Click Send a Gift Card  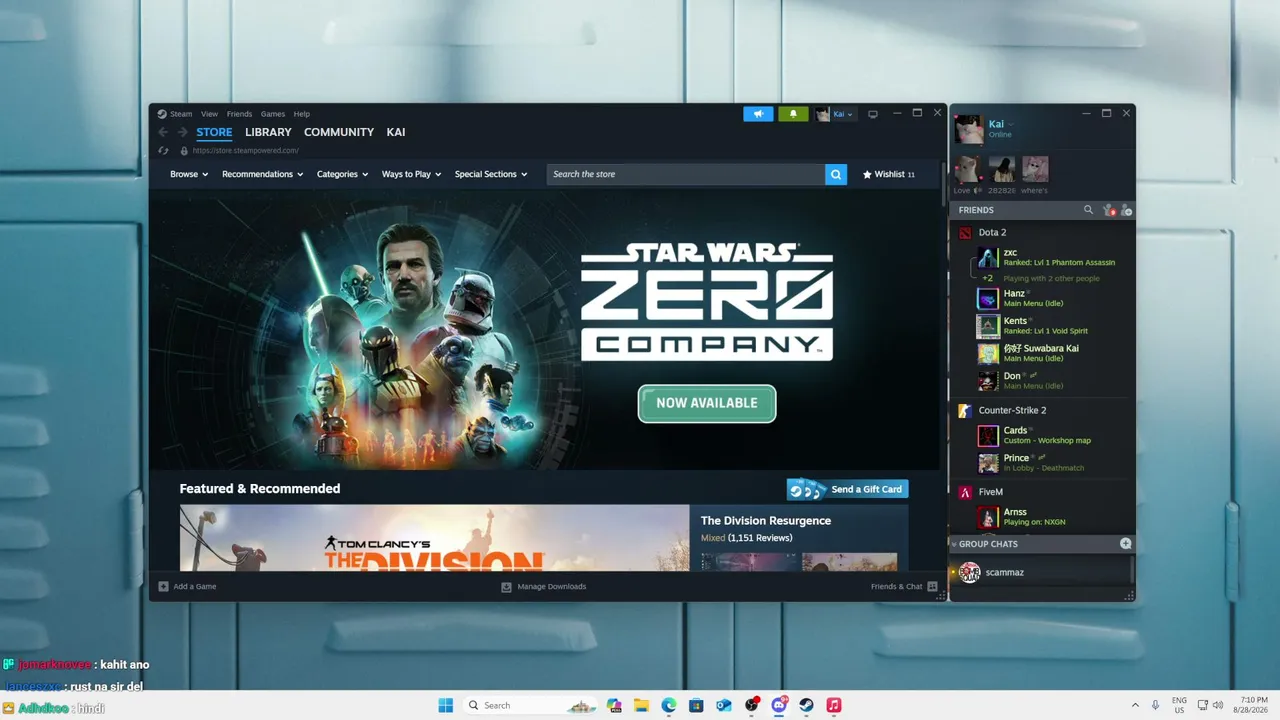(848, 489)
